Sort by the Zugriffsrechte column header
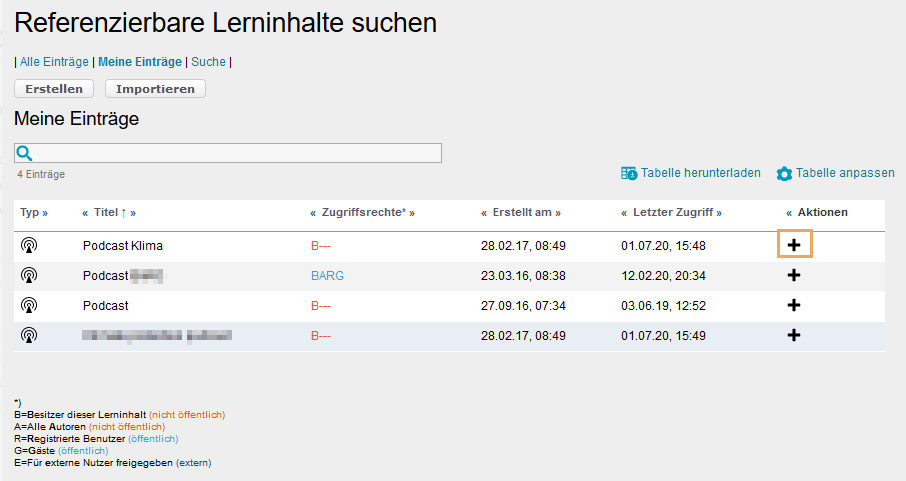The height and width of the screenshot is (481, 906). [362, 213]
